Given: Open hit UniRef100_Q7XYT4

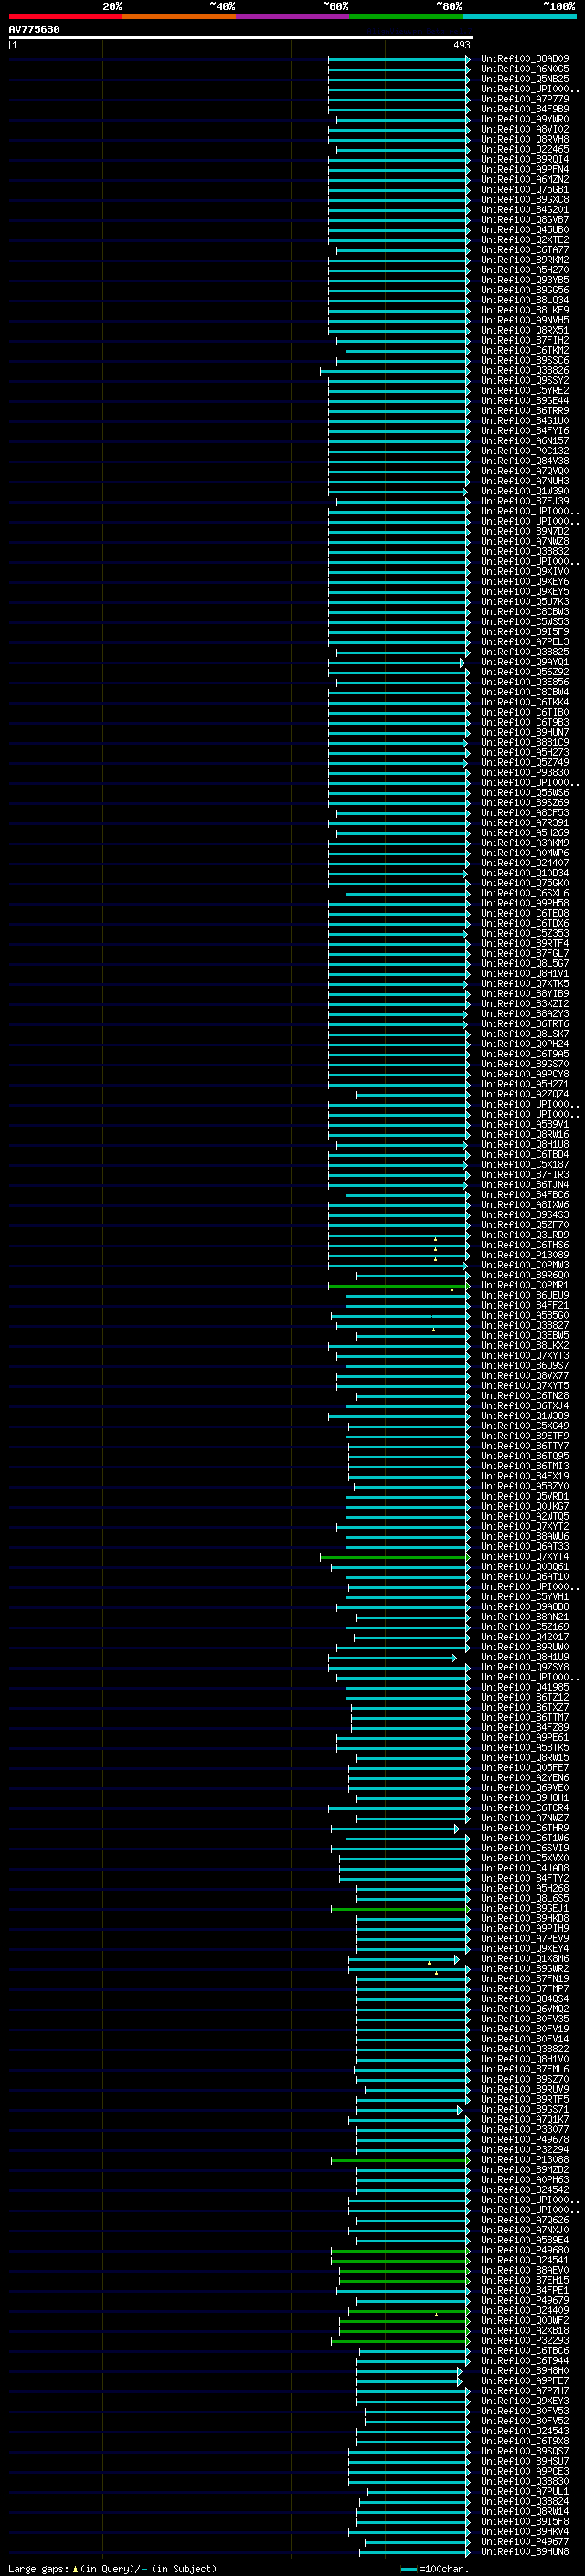Looking at the screenshot, I should pyautogui.click(x=524, y=1557).
